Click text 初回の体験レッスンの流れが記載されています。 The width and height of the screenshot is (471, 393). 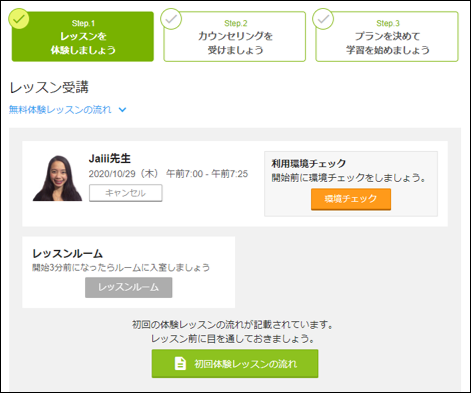tap(233, 324)
